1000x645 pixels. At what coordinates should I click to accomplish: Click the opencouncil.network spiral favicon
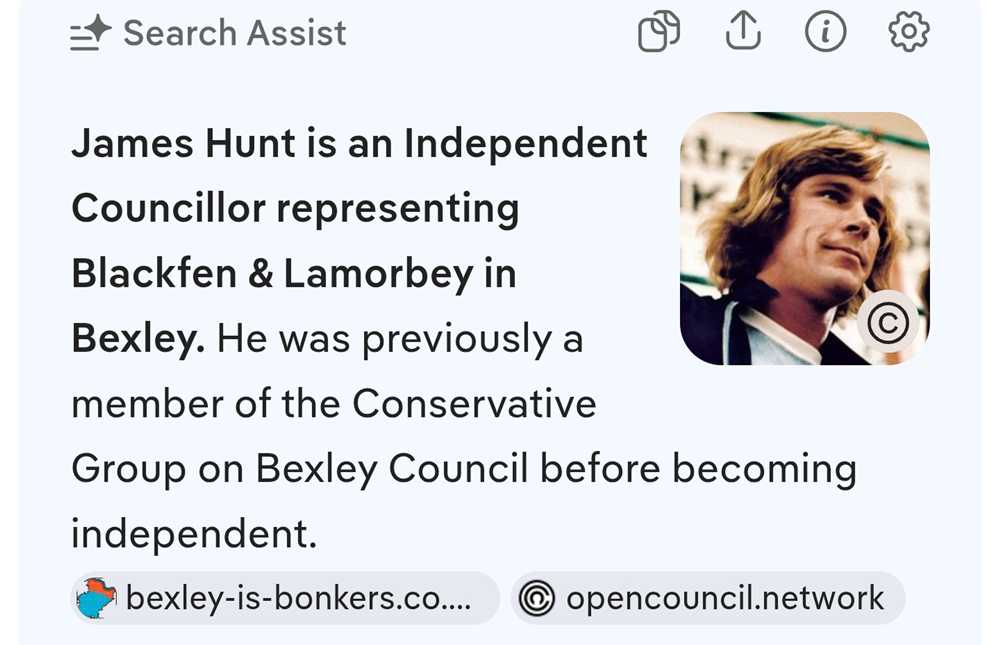point(537,599)
